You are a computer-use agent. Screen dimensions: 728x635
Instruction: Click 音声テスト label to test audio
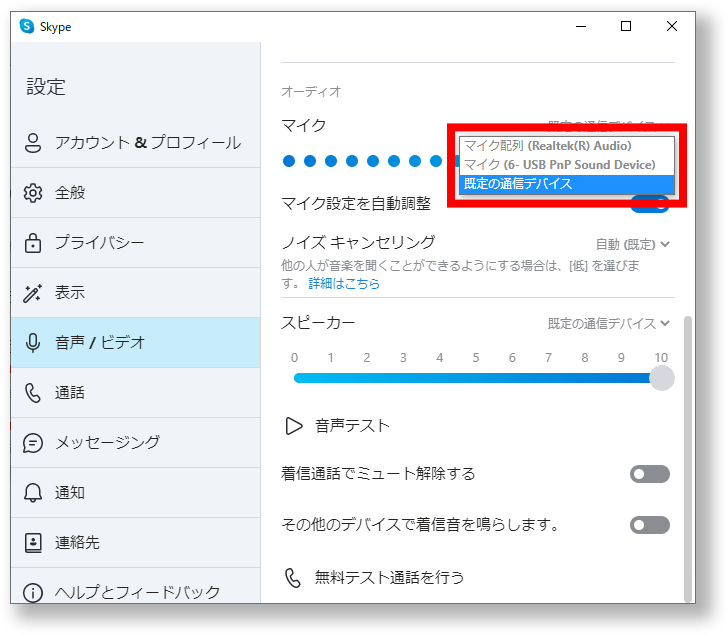(352, 426)
